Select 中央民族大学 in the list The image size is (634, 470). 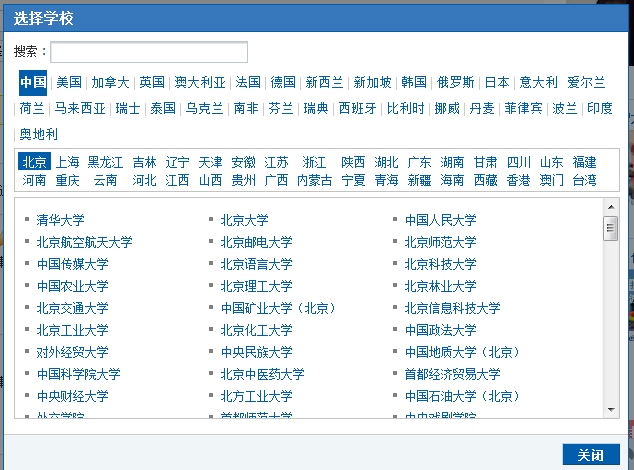click(256, 352)
